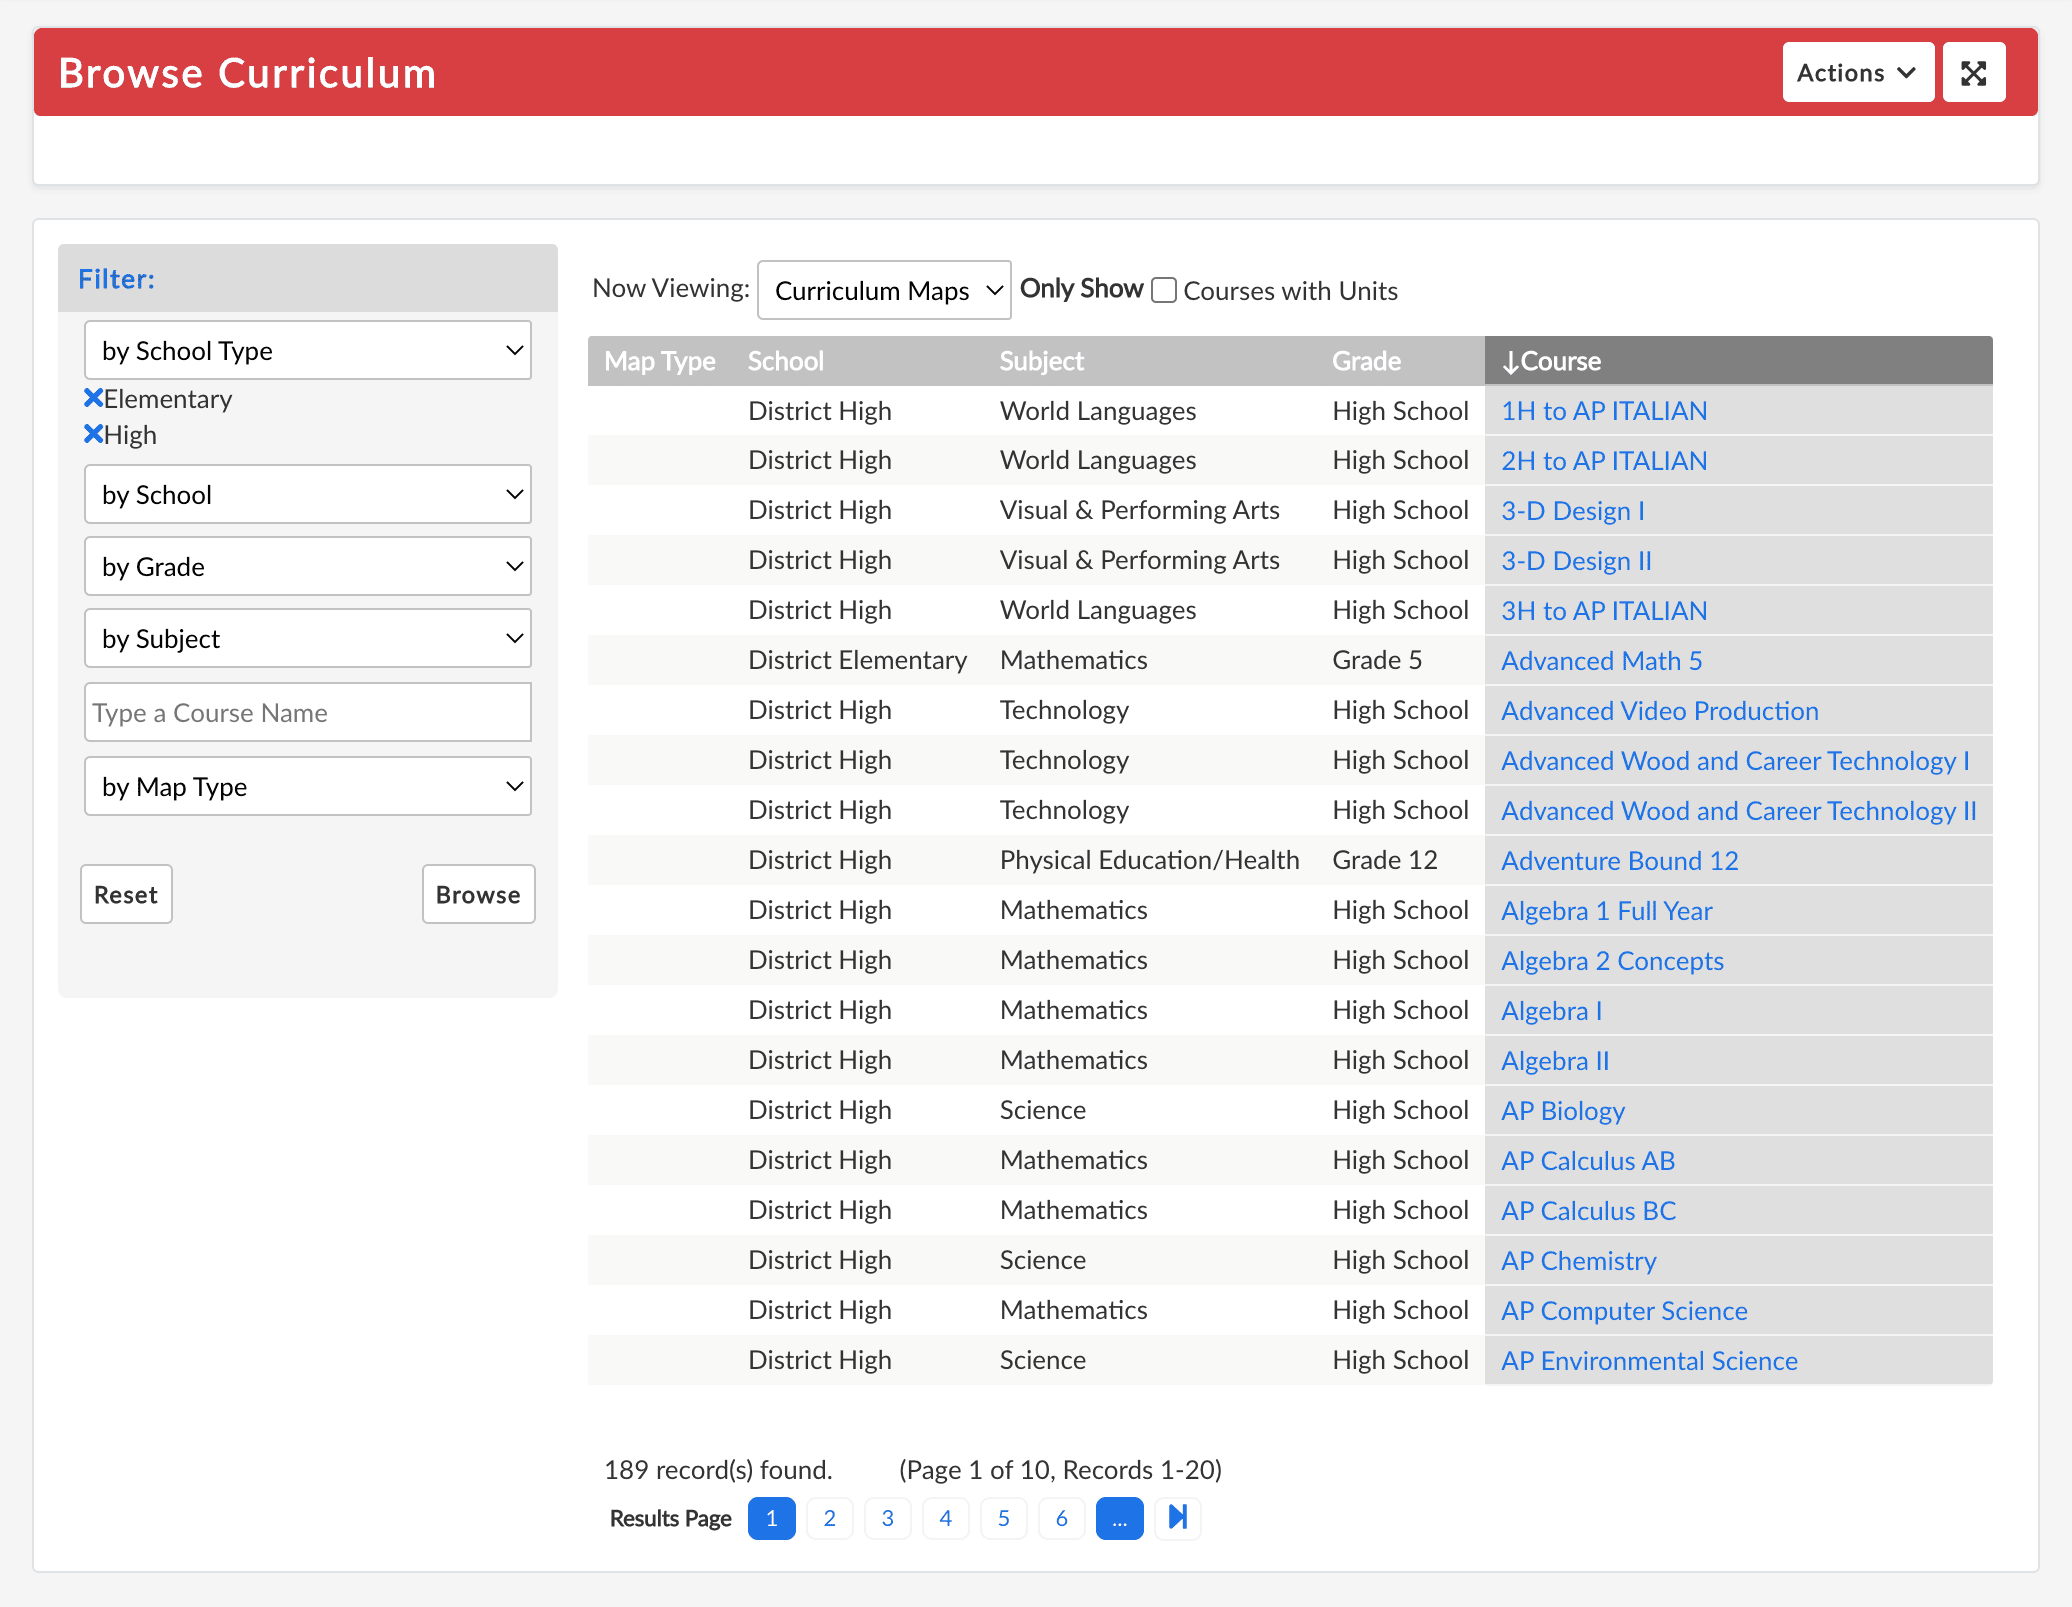This screenshot has width=2072, height=1607.
Task: Go to results page 4
Action: (945, 1518)
